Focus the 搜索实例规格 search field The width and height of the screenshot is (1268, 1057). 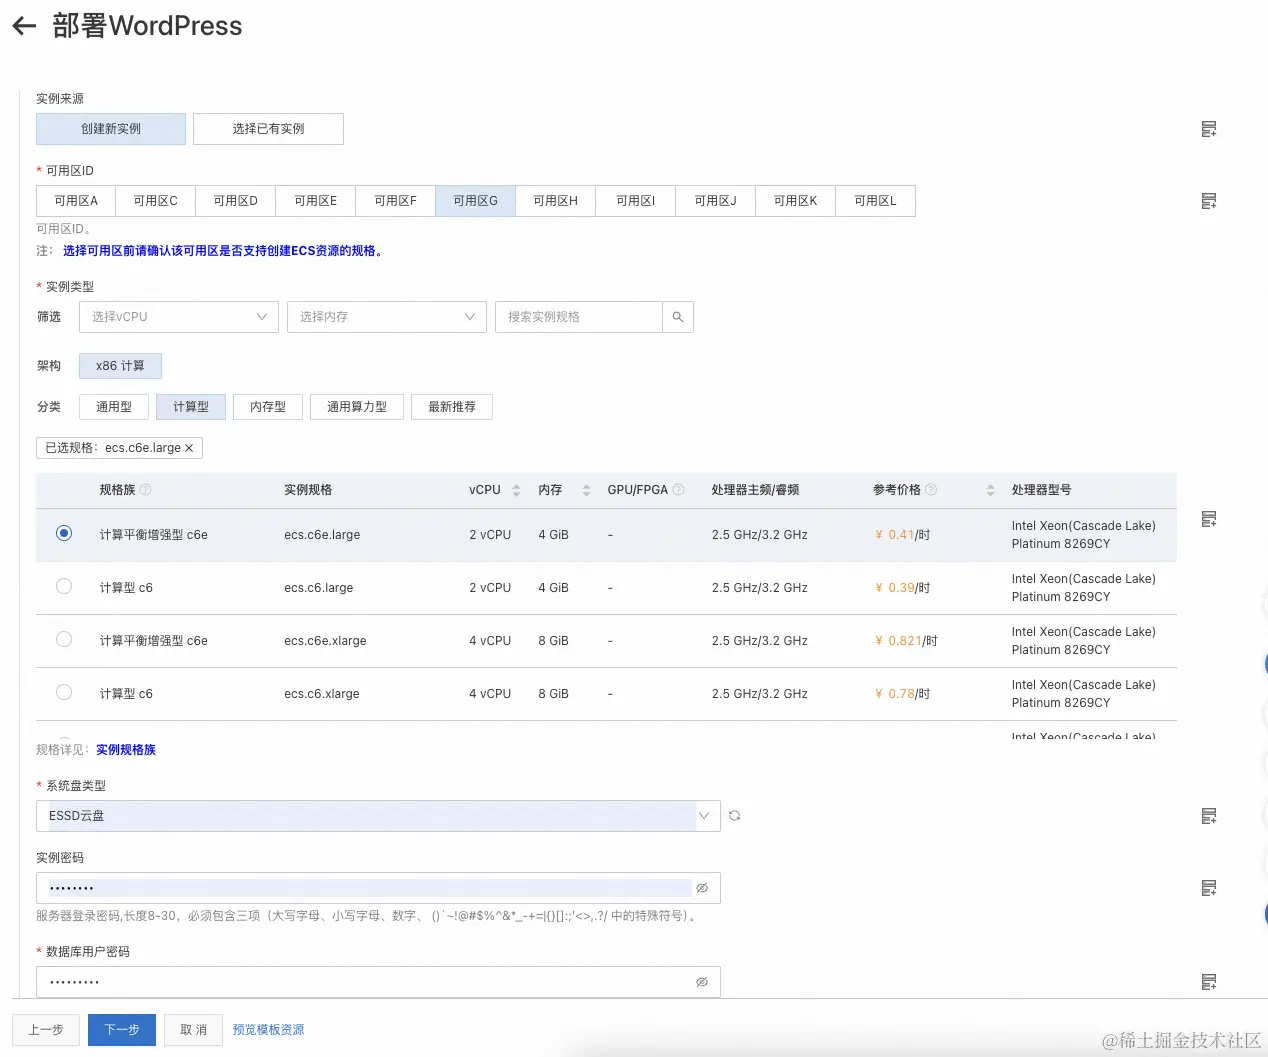(579, 317)
